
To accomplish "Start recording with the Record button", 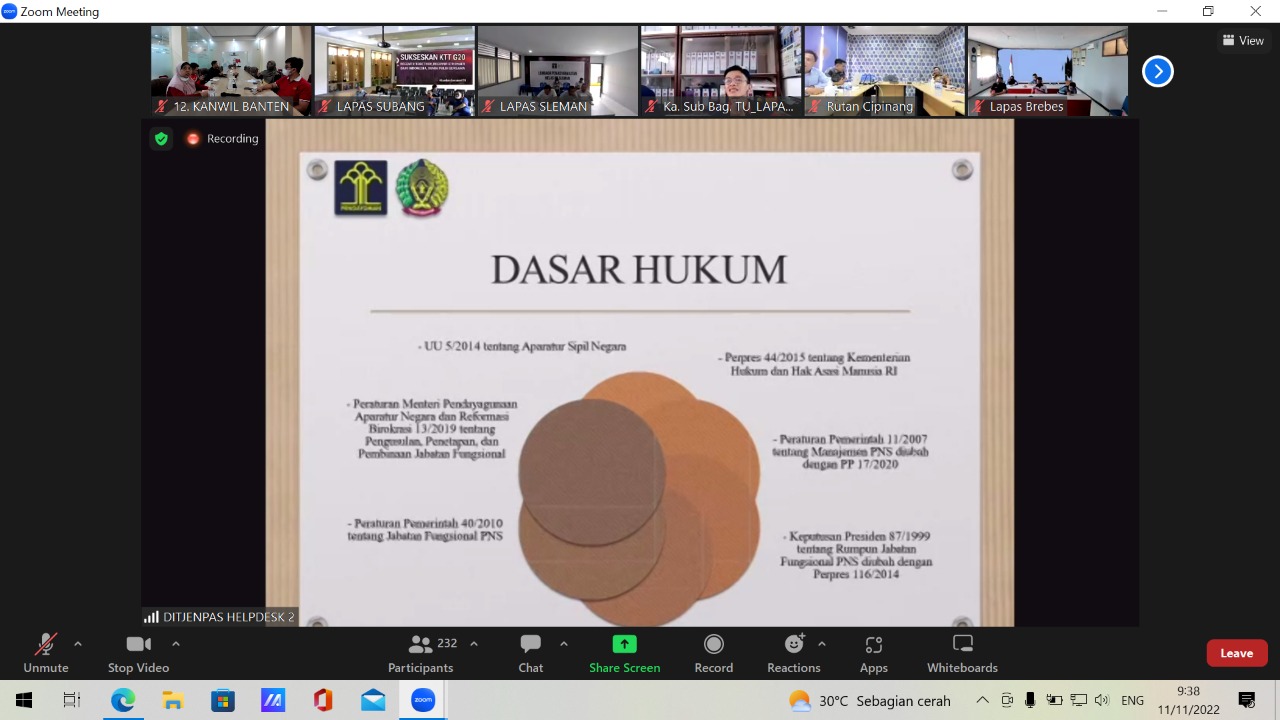I will pyautogui.click(x=713, y=654).
